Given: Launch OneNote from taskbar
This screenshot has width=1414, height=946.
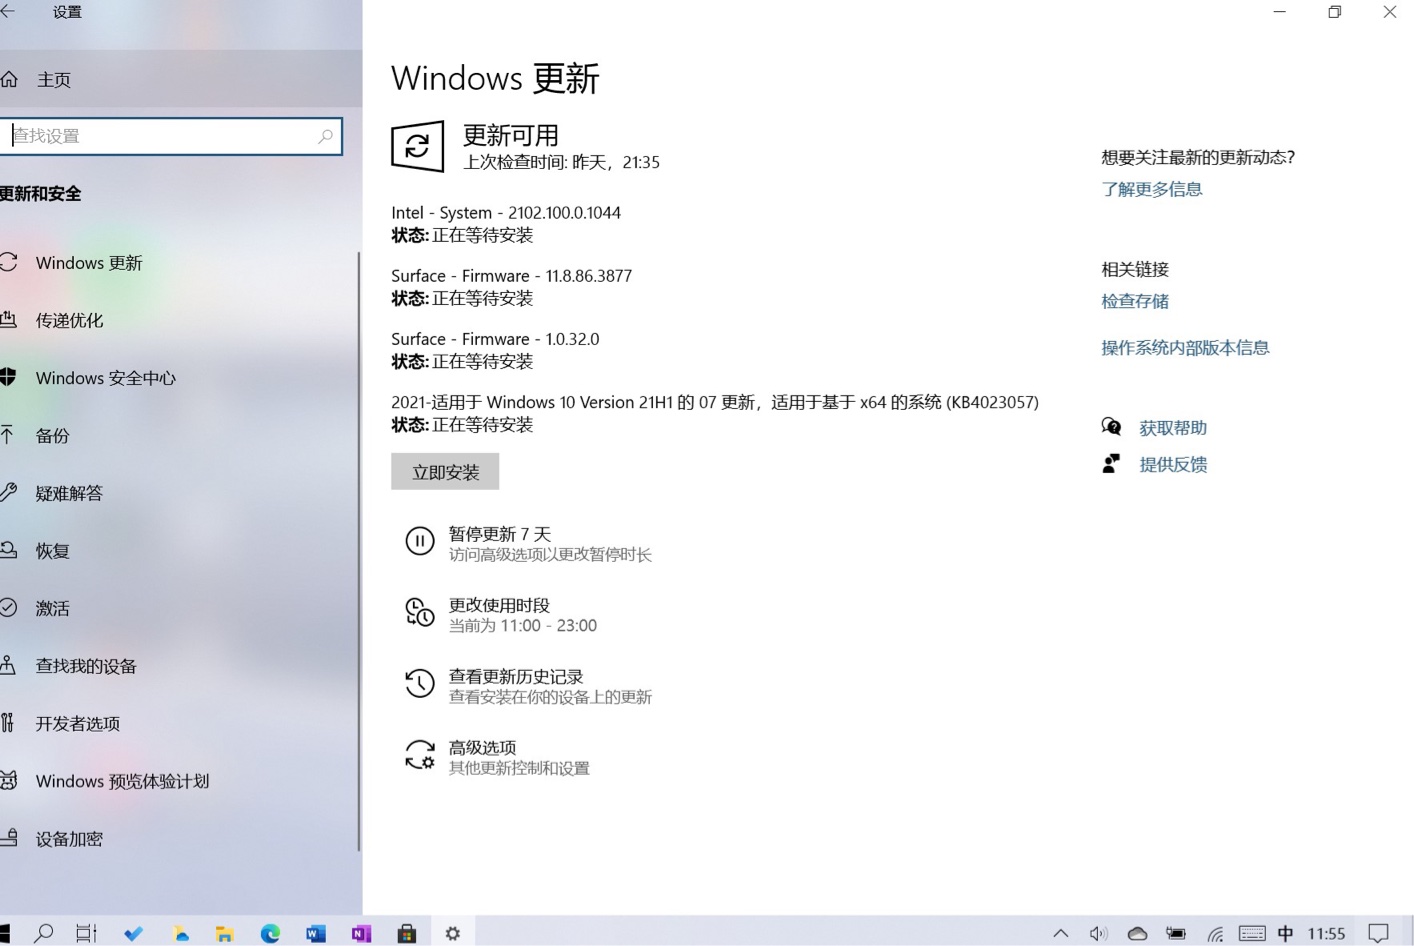Looking at the screenshot, I should click(361, 933).
